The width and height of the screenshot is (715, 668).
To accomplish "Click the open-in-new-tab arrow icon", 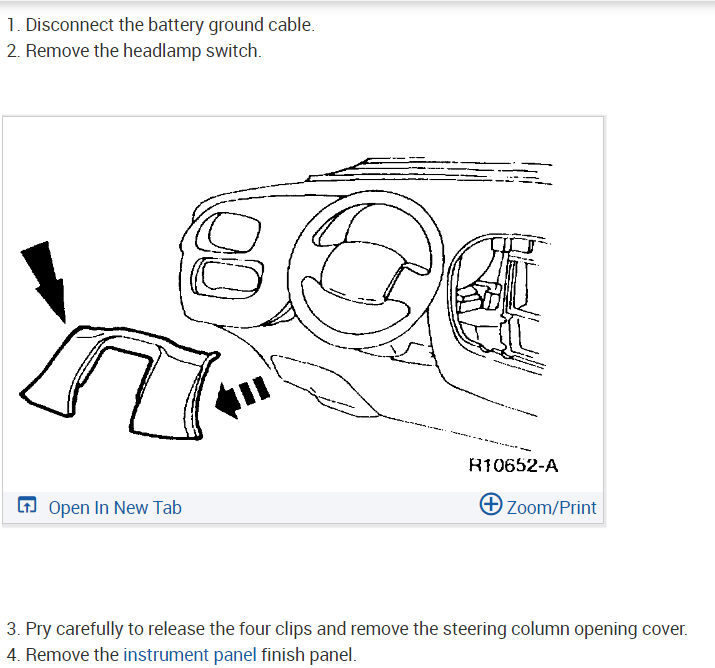I will pyautogui.click(x=27, y=505).
